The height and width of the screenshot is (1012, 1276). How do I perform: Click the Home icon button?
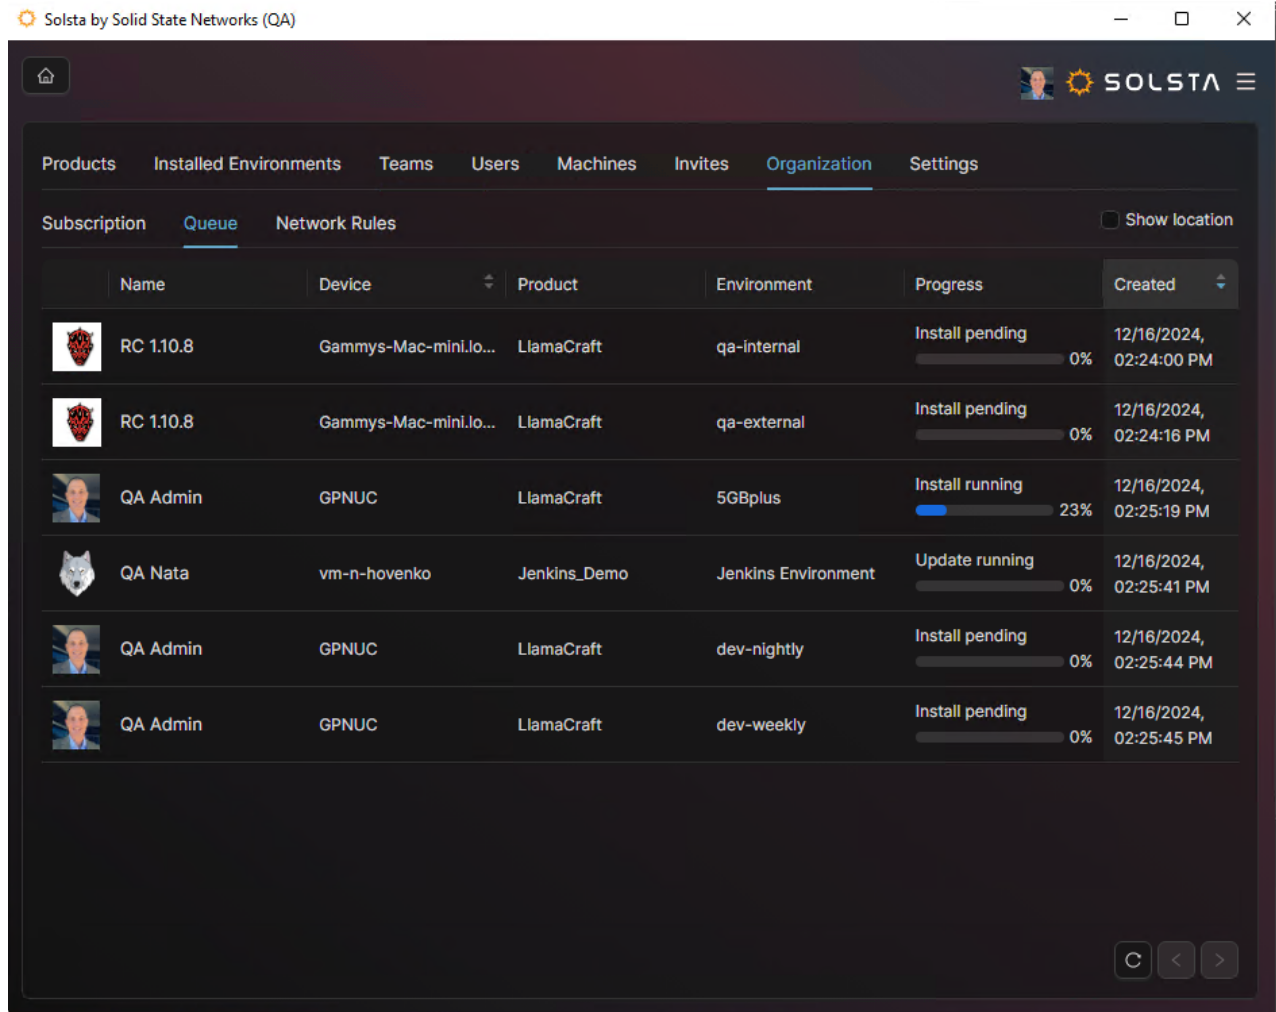pyautogui.click(x=46, y=76)
